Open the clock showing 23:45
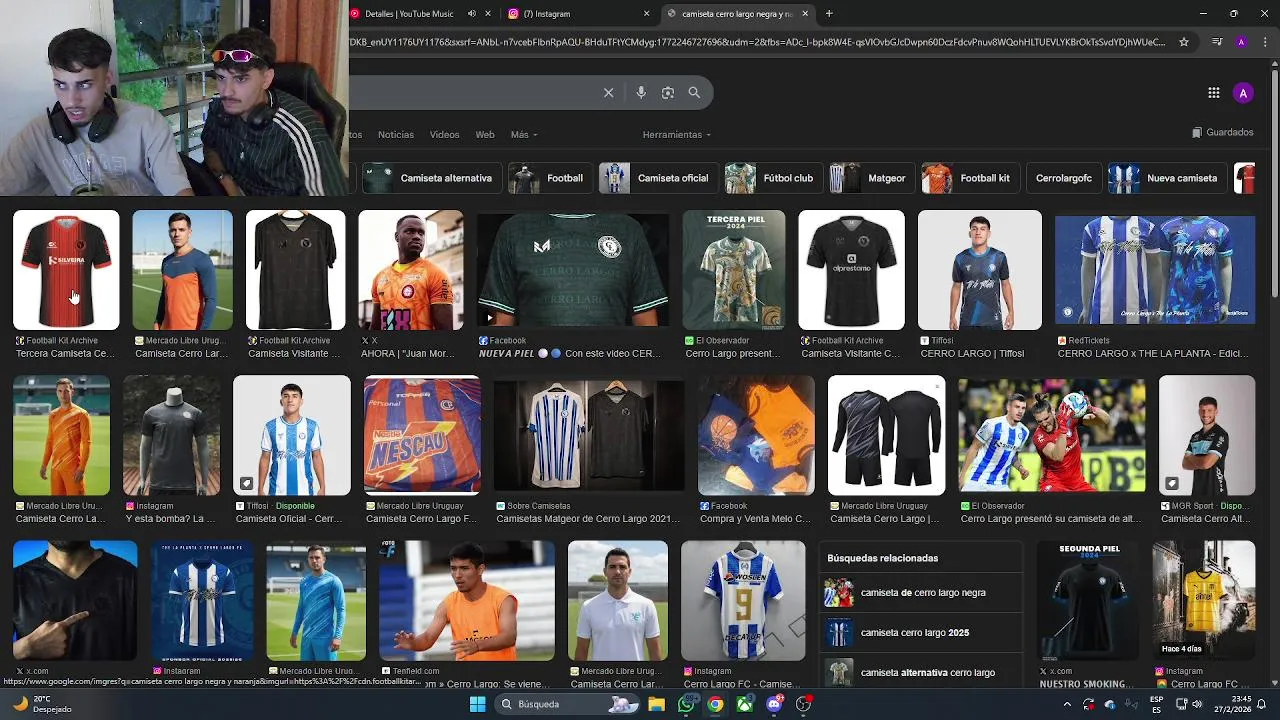Screen dimensions: 1280x720 point(1233,704)
